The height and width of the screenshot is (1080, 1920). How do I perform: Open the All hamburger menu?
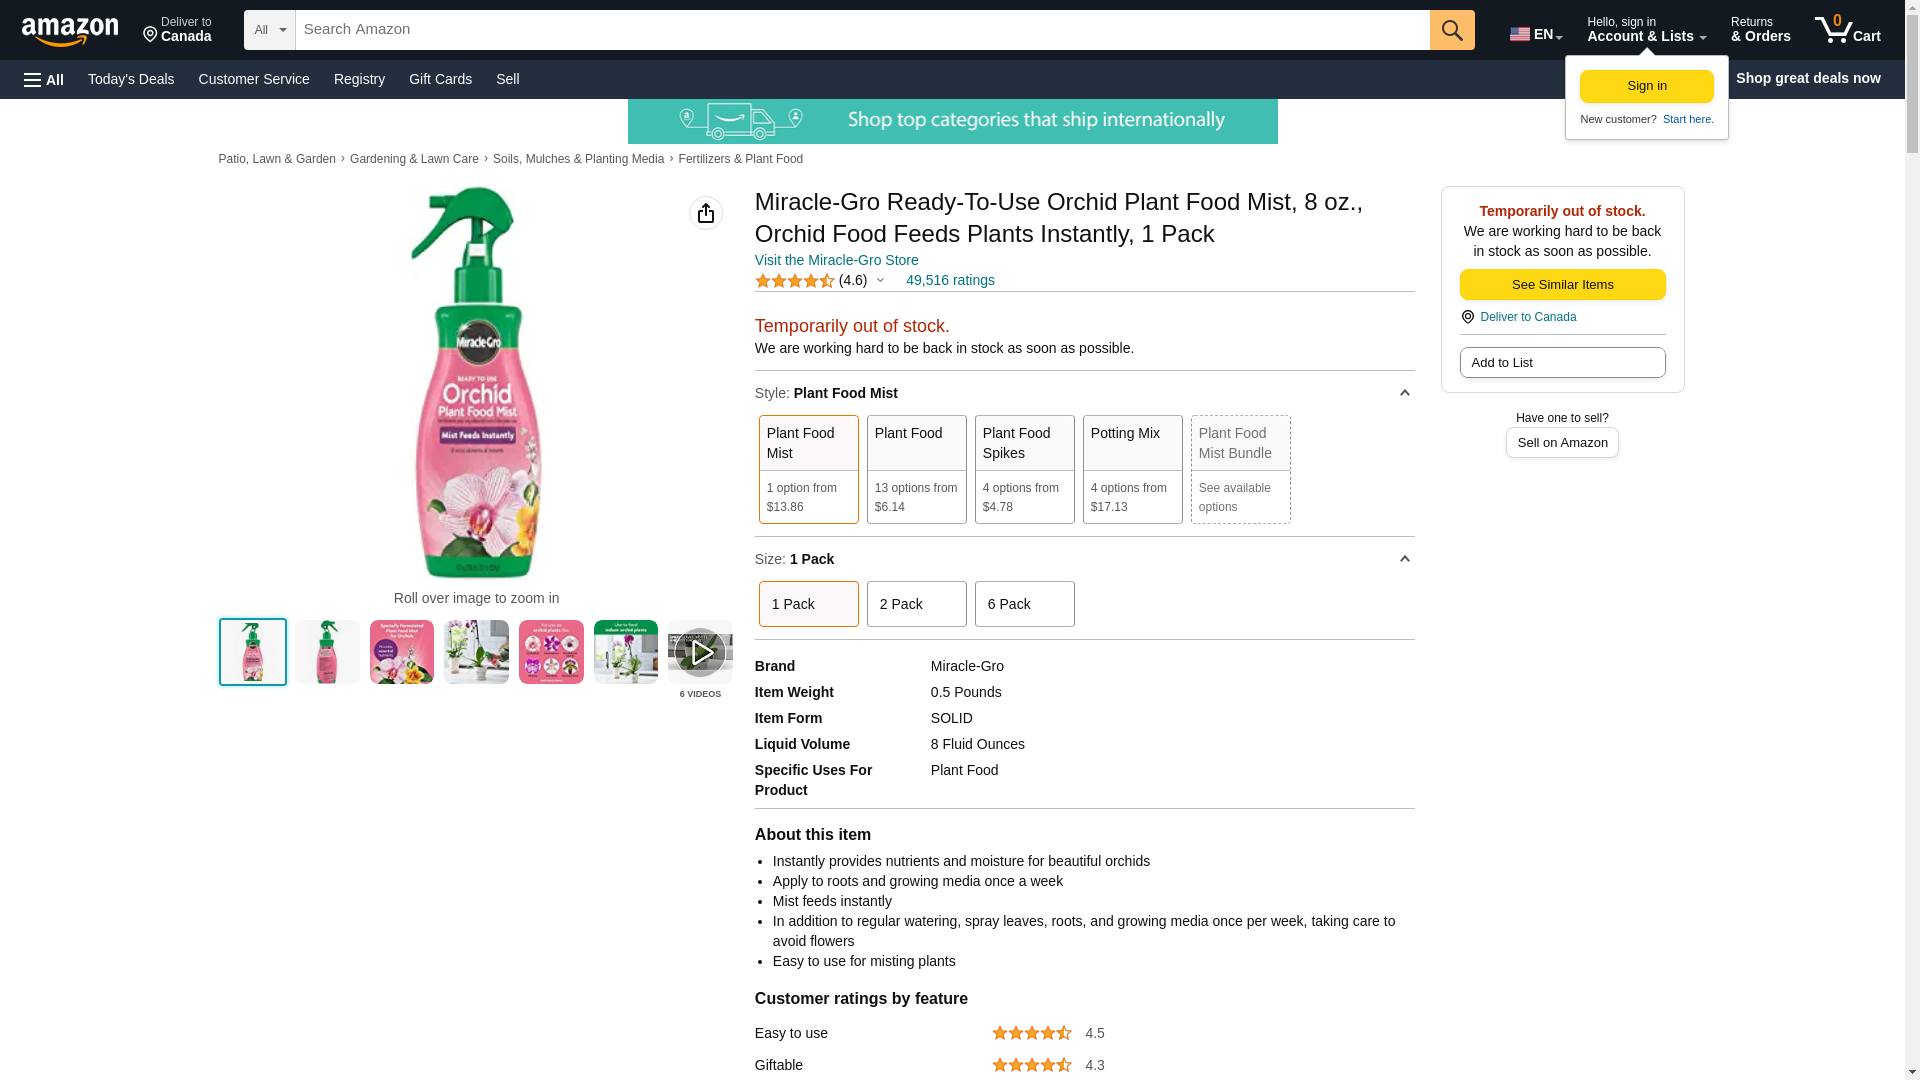(44, 79)
